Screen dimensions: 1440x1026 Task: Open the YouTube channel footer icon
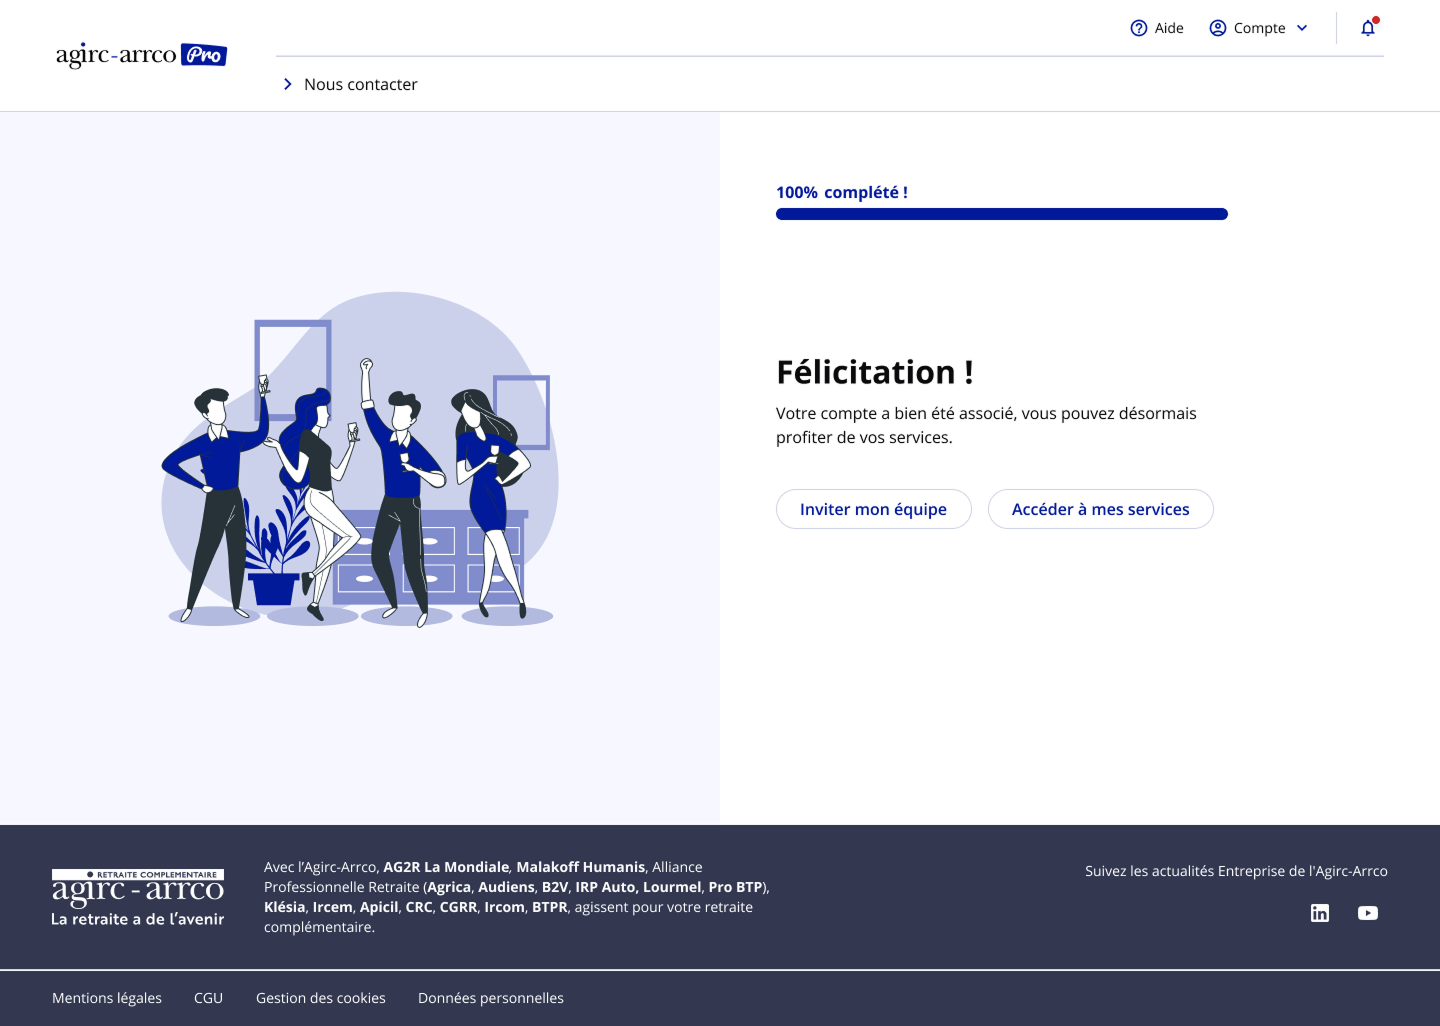click(1368, 913)
